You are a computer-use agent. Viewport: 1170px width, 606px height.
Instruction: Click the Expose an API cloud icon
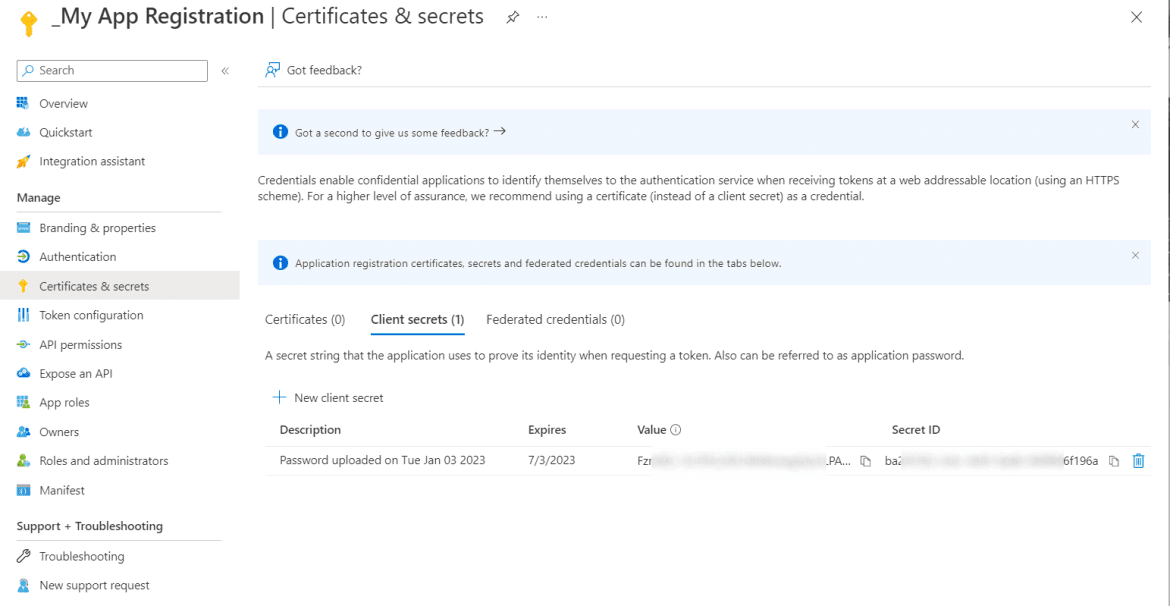pos(23,373)
